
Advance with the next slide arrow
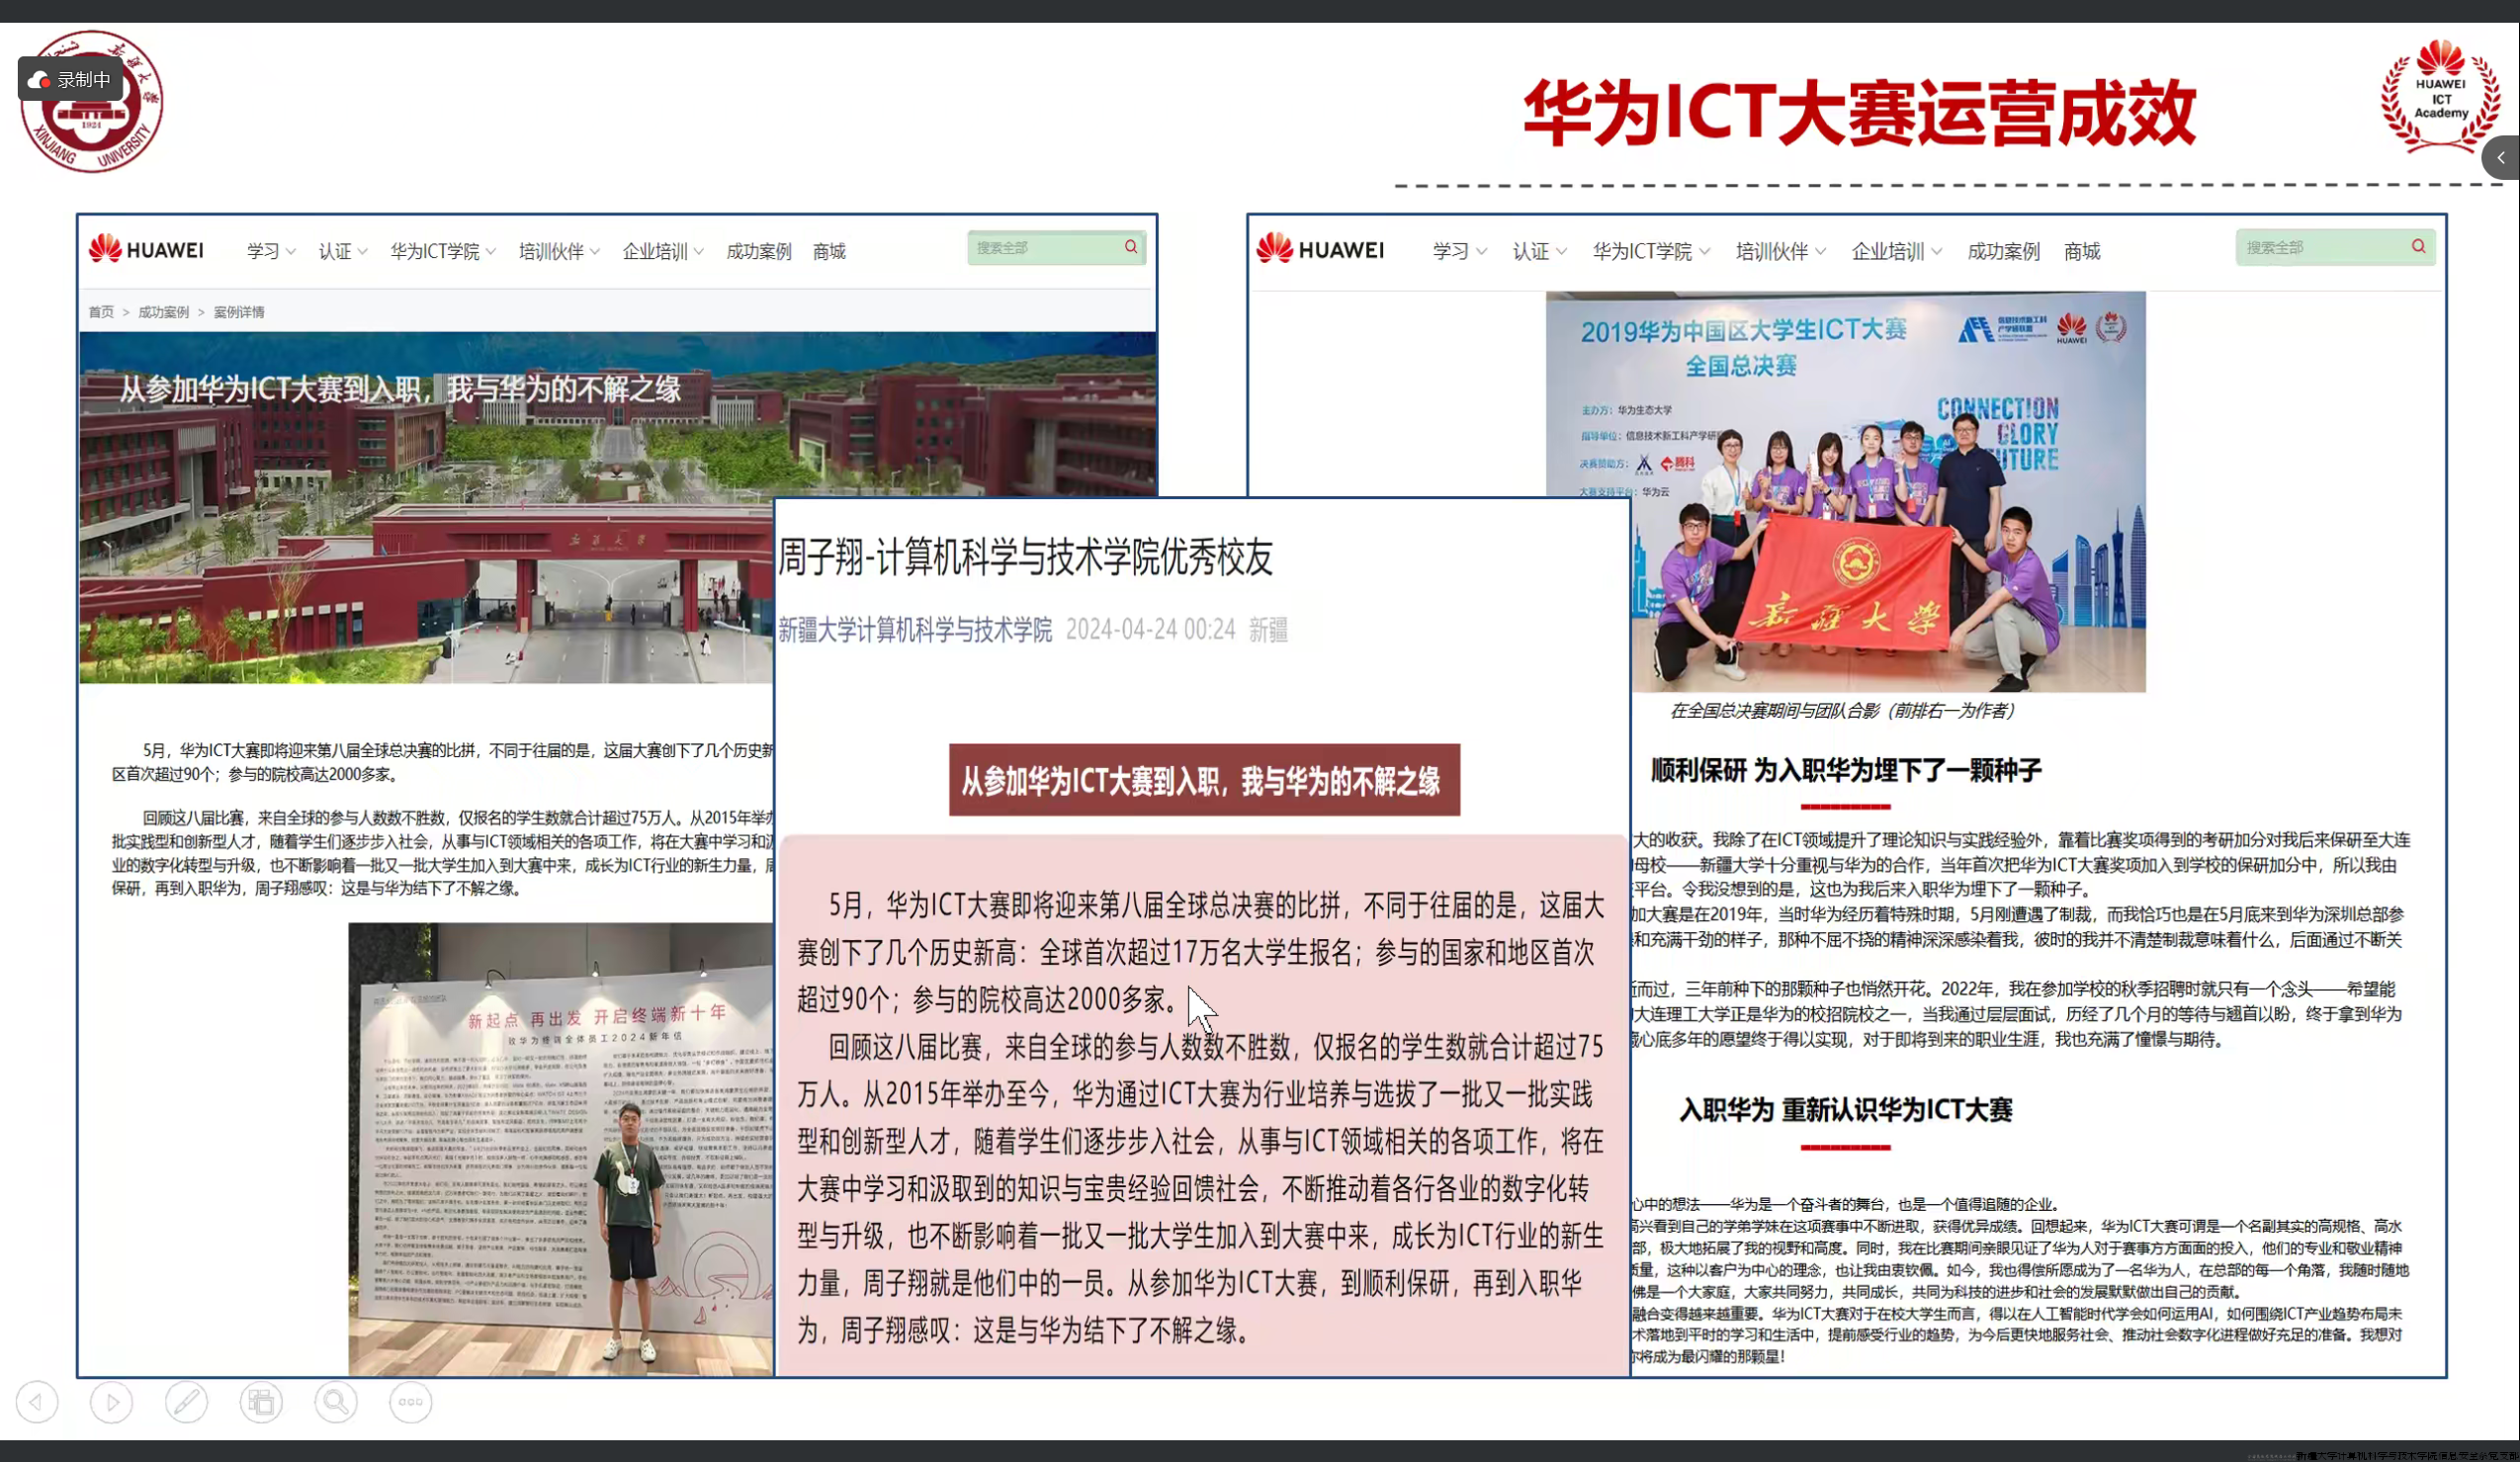click(x=111, y=1402)
